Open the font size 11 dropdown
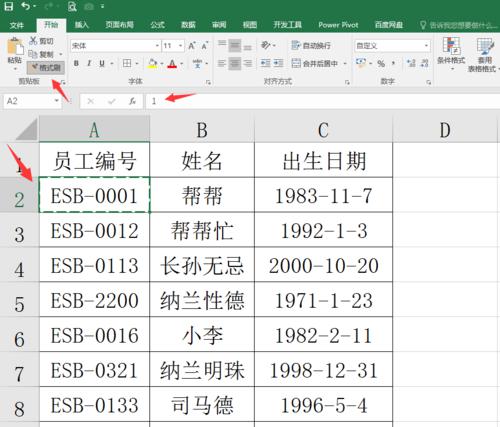This screenshot has width=500, height=427. (x=181, y=46)
